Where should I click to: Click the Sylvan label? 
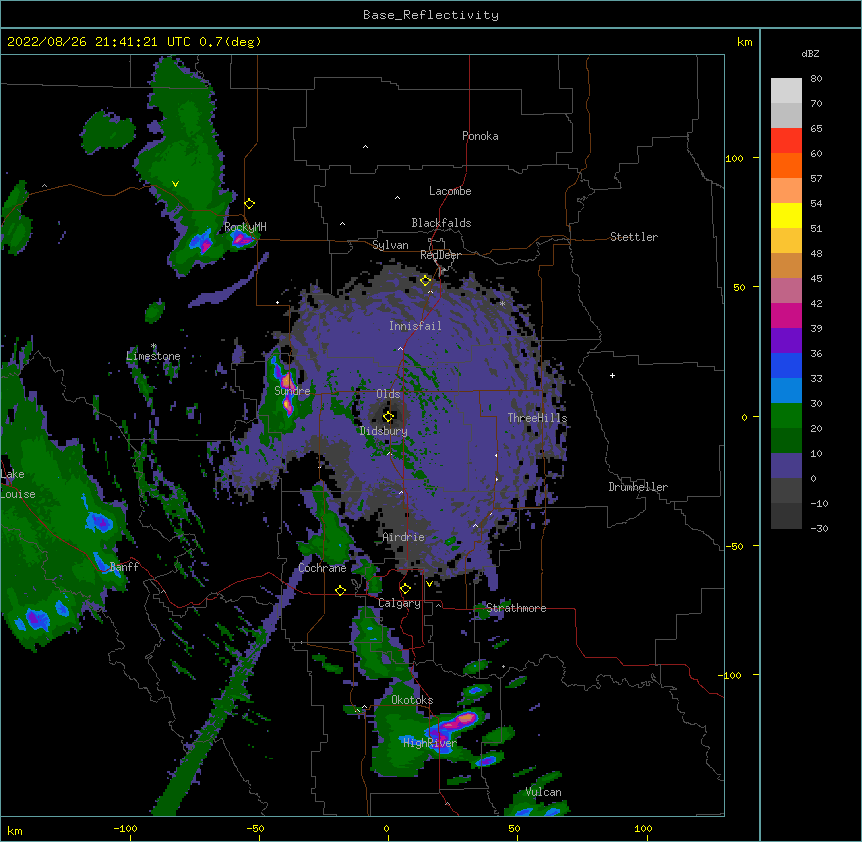click(x=390, y=245)
